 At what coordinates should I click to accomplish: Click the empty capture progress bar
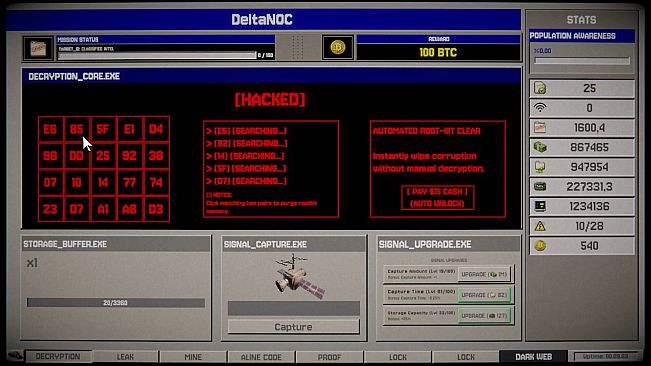pos(294,308)
